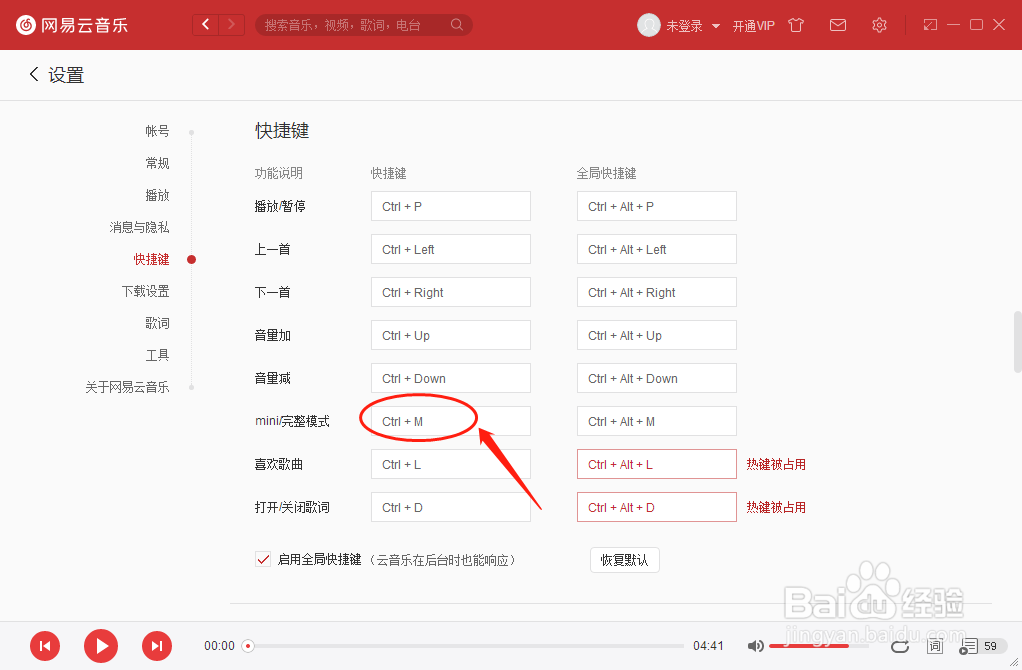Open the lyrics 词 icon
This screenshot has width=1022, height=670.
click(x=935, y=646)
